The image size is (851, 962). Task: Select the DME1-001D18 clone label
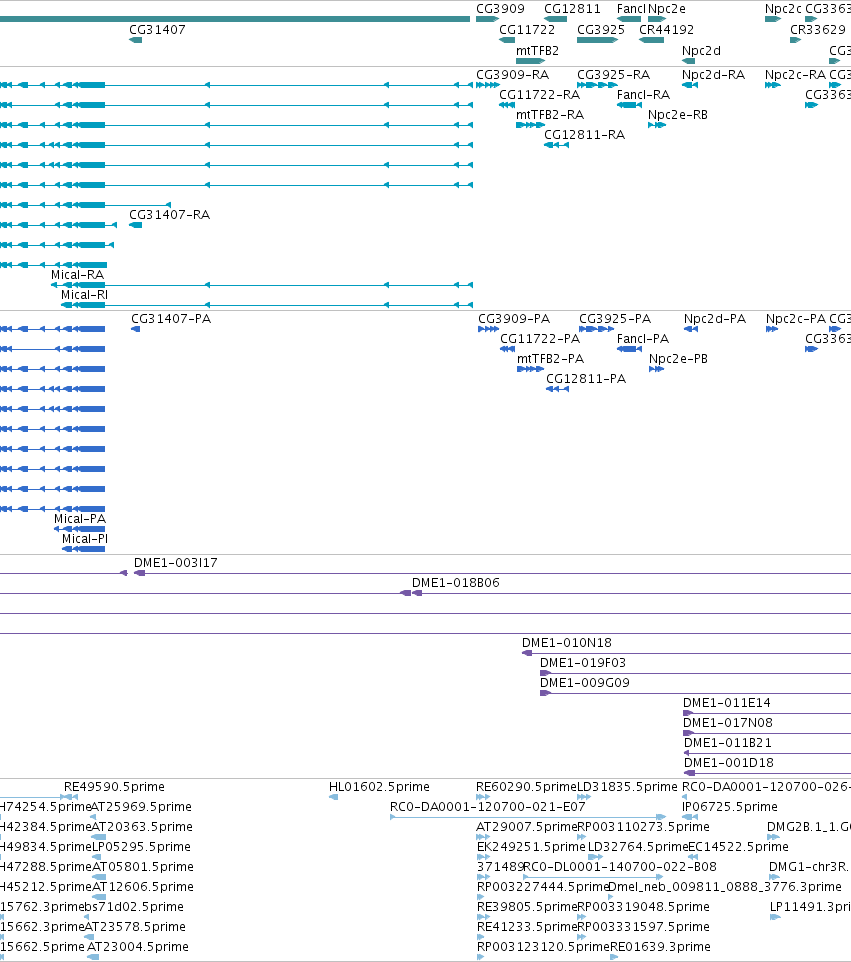point(728,763)
